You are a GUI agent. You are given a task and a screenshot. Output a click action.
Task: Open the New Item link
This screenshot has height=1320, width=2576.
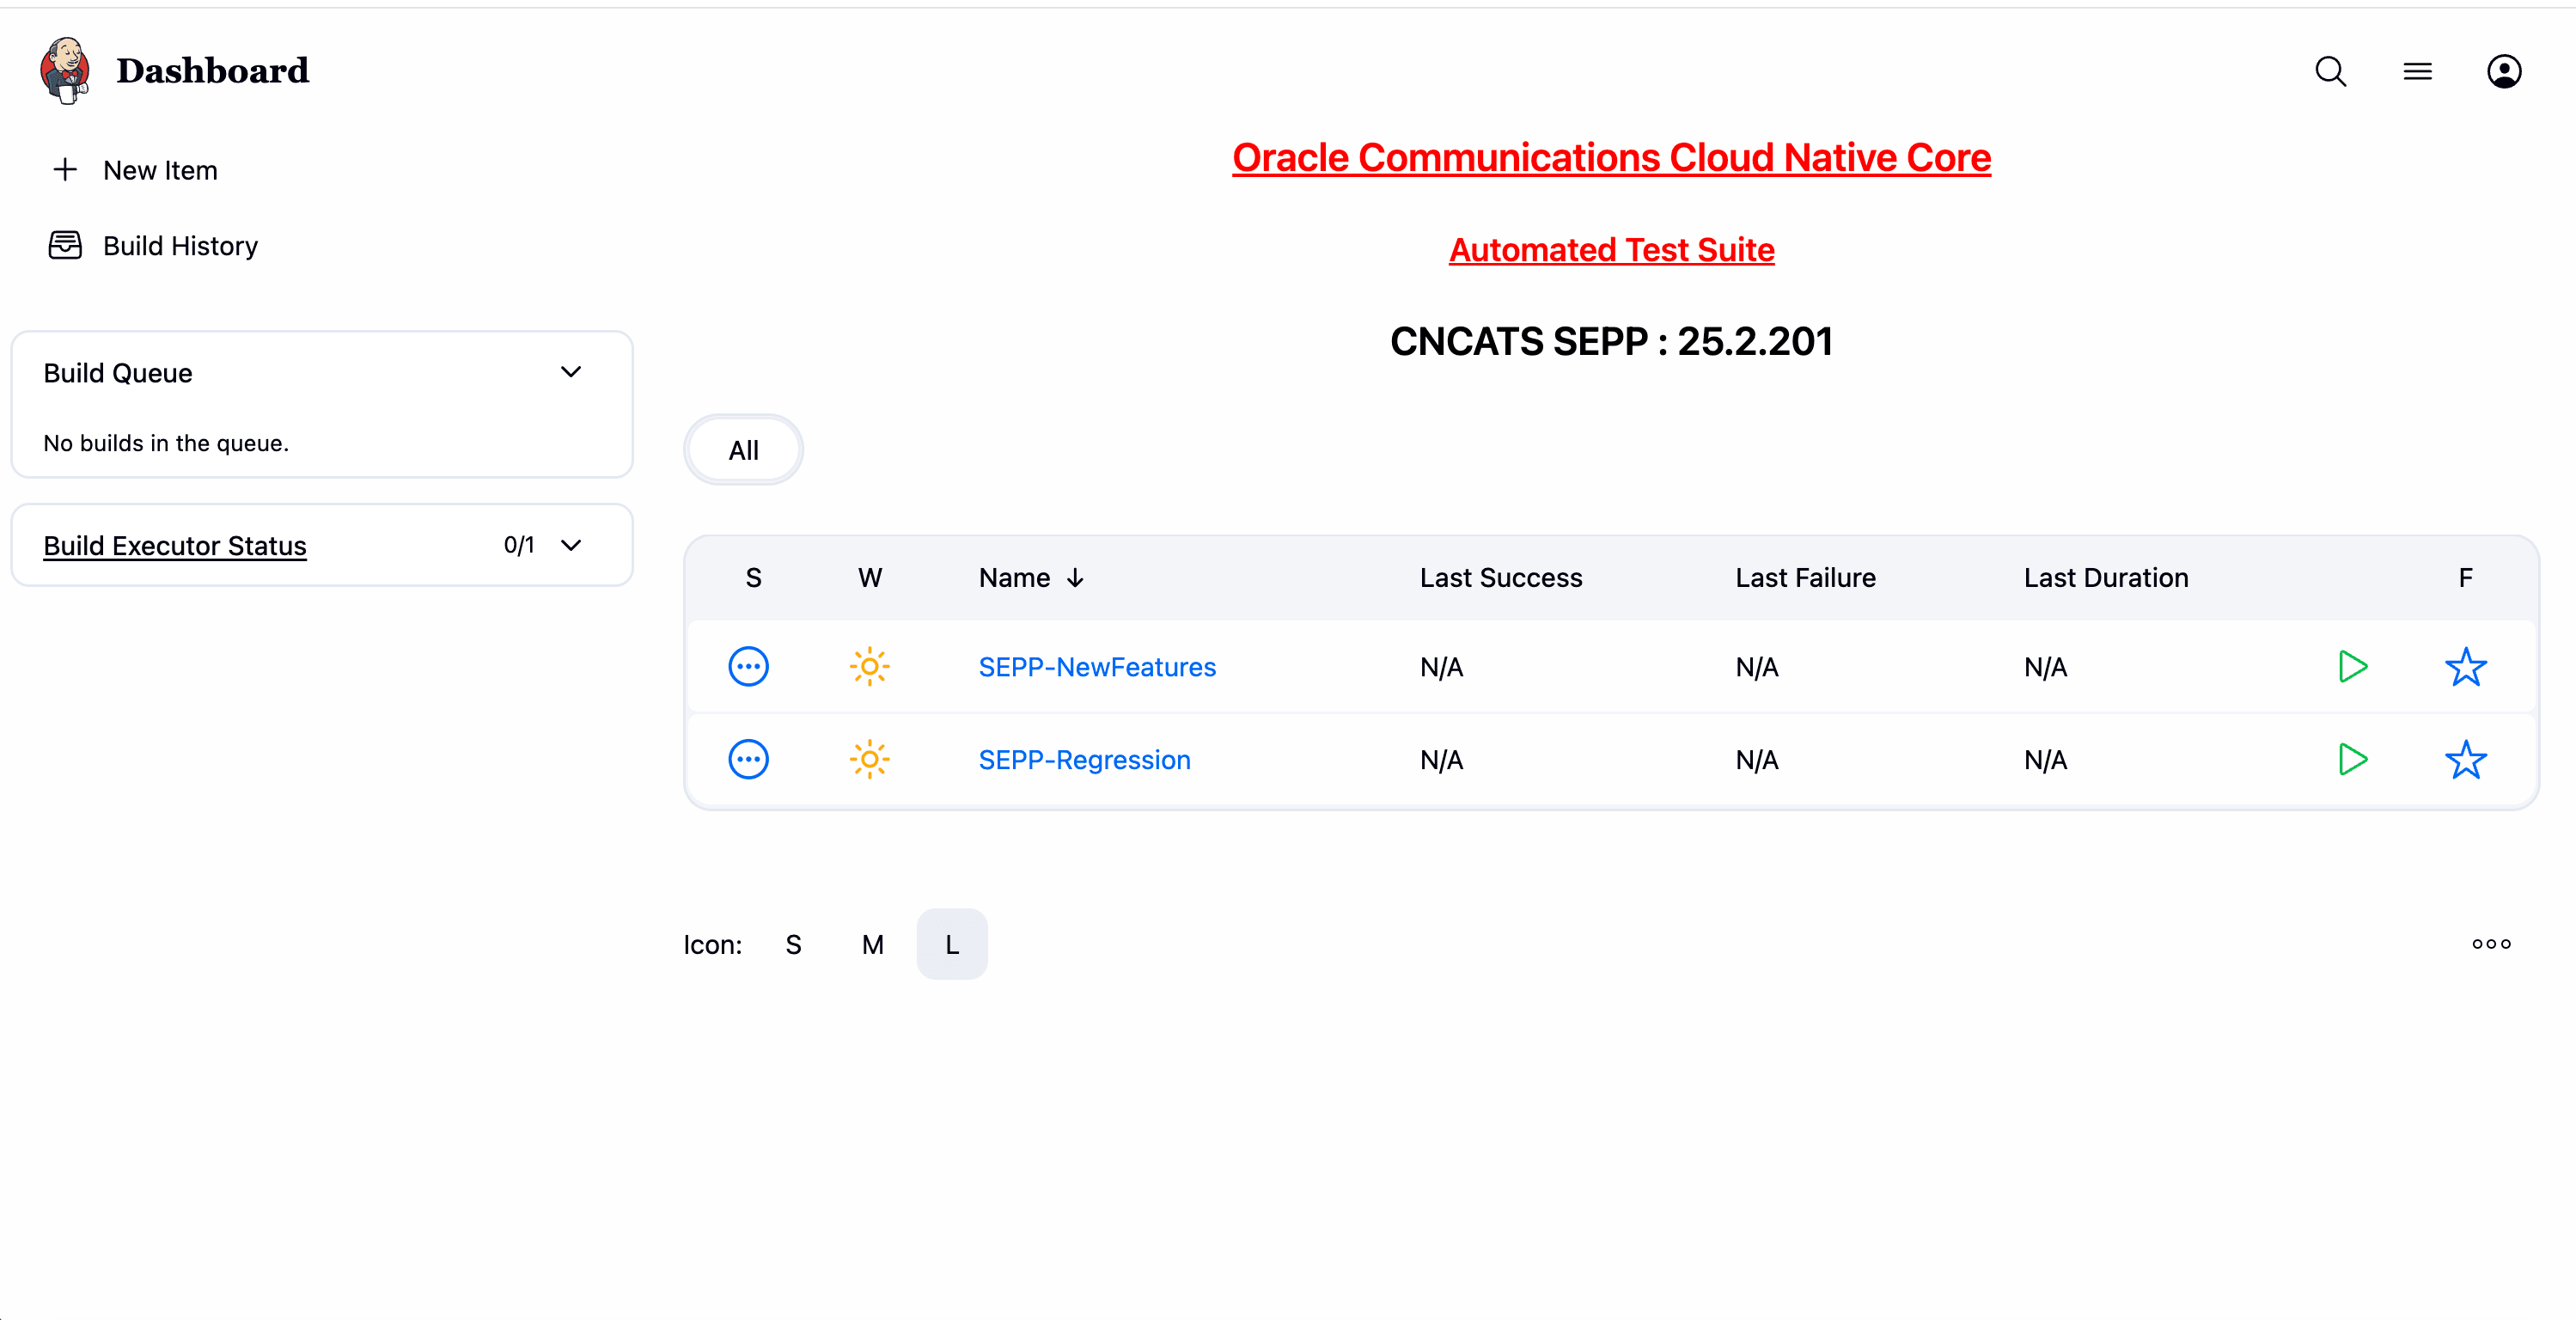(x=160, y=170)
